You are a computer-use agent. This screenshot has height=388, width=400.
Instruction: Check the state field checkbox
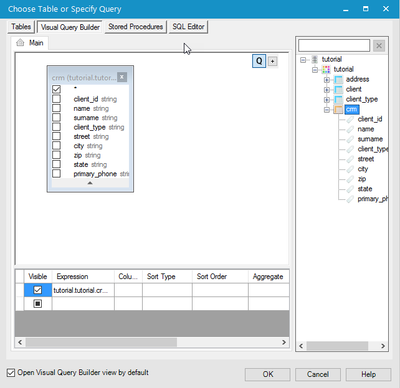click(56, 164)
